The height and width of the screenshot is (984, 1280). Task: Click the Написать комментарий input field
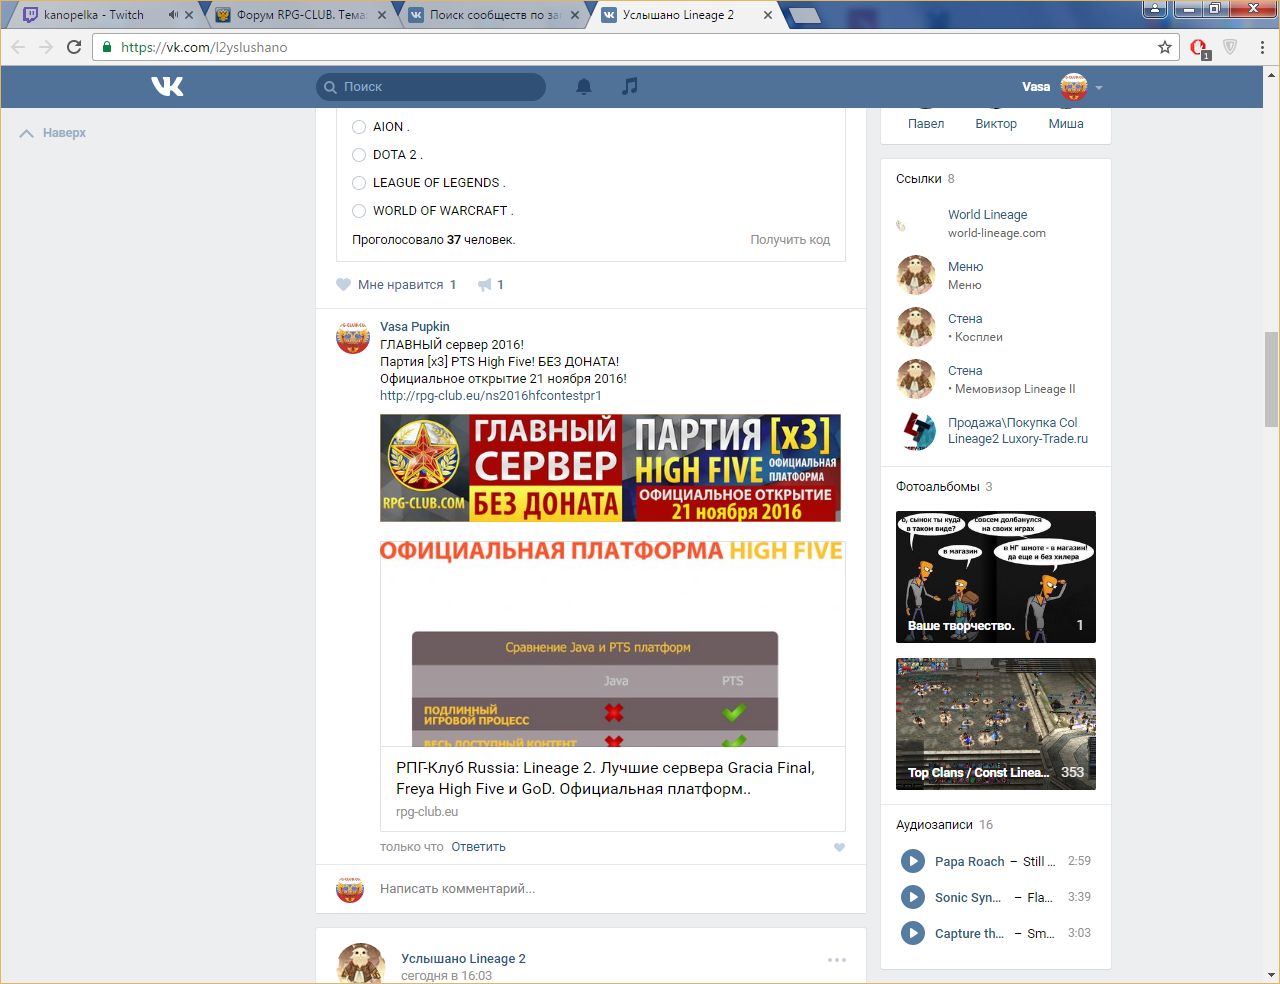pos(605,889)
